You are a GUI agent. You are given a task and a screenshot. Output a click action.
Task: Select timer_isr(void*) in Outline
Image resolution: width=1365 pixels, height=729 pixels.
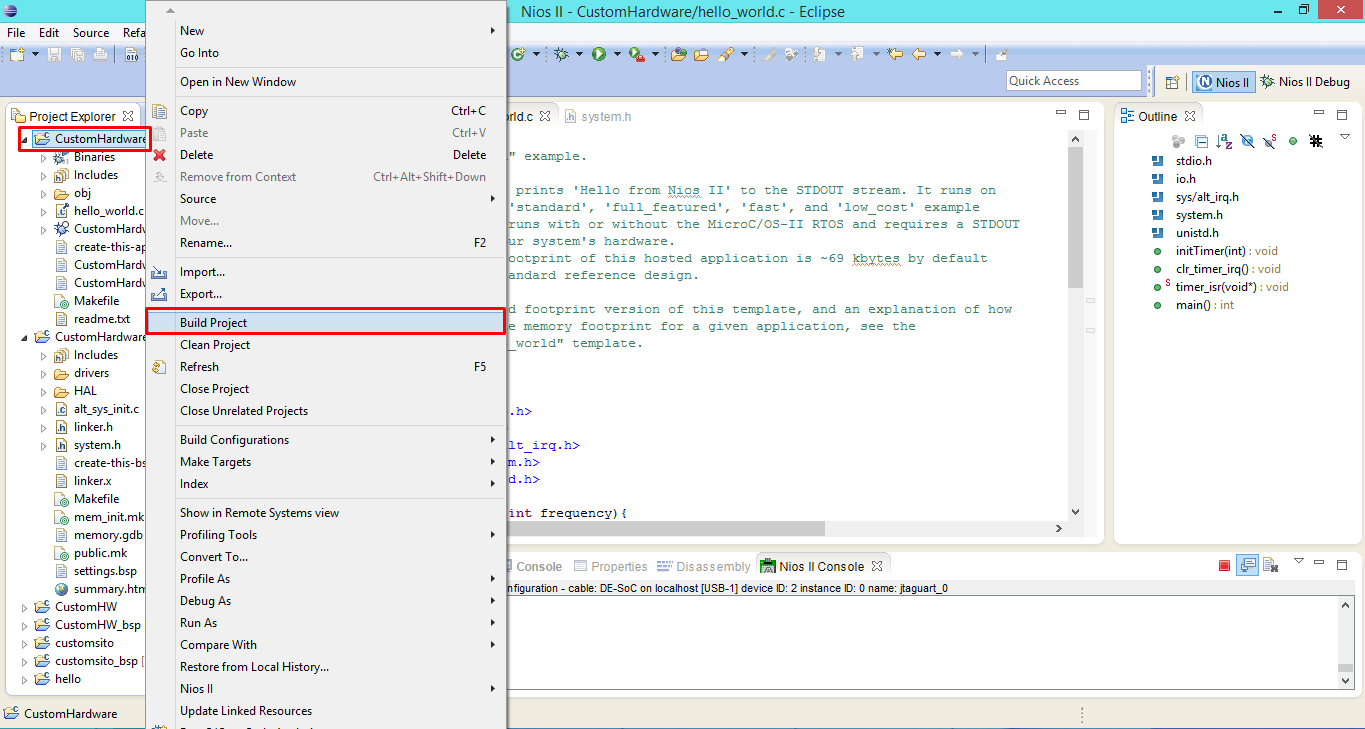(x=1221, y=287)
